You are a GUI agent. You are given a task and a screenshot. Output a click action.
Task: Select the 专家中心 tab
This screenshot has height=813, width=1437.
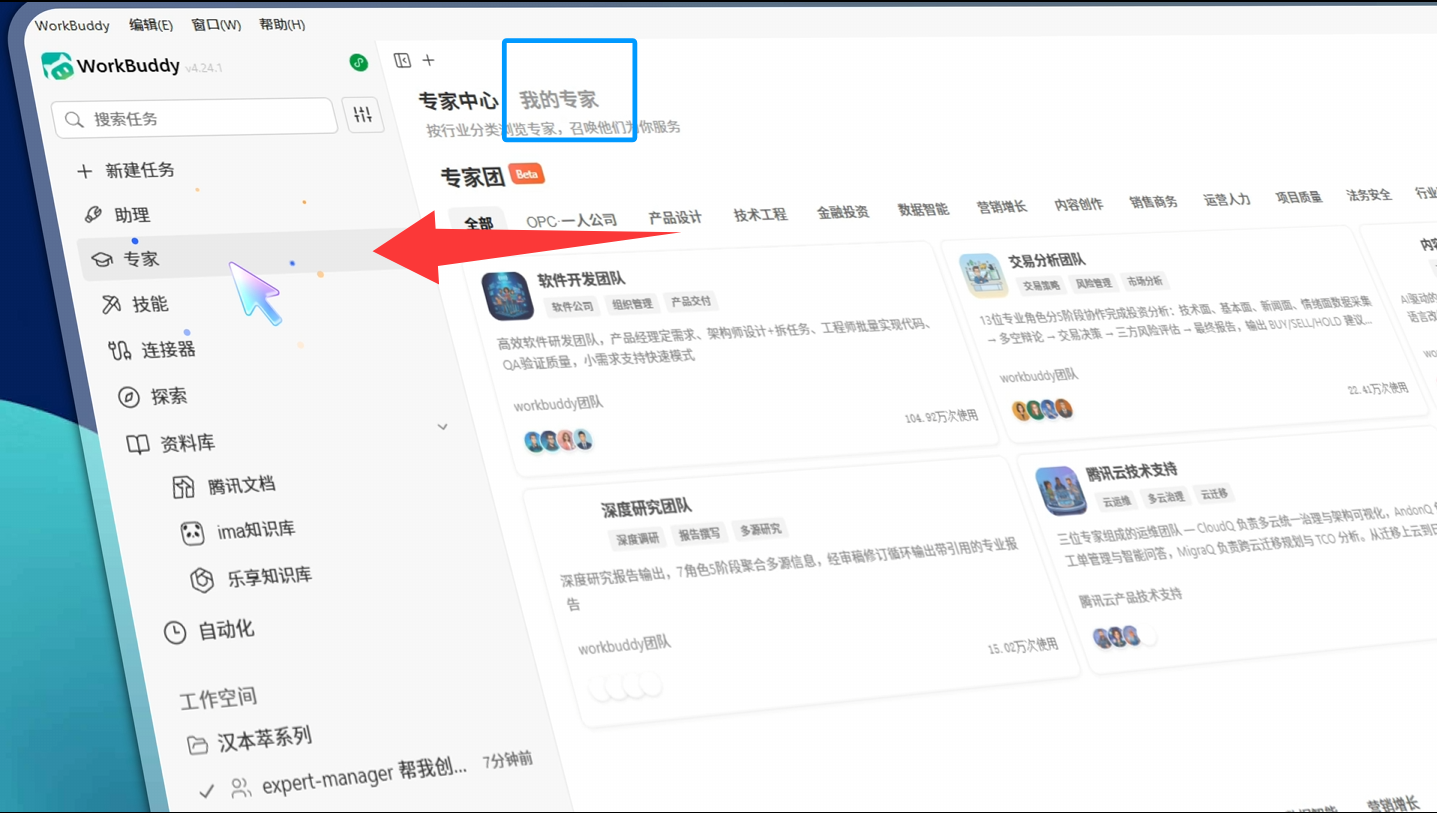click(458, 101)
